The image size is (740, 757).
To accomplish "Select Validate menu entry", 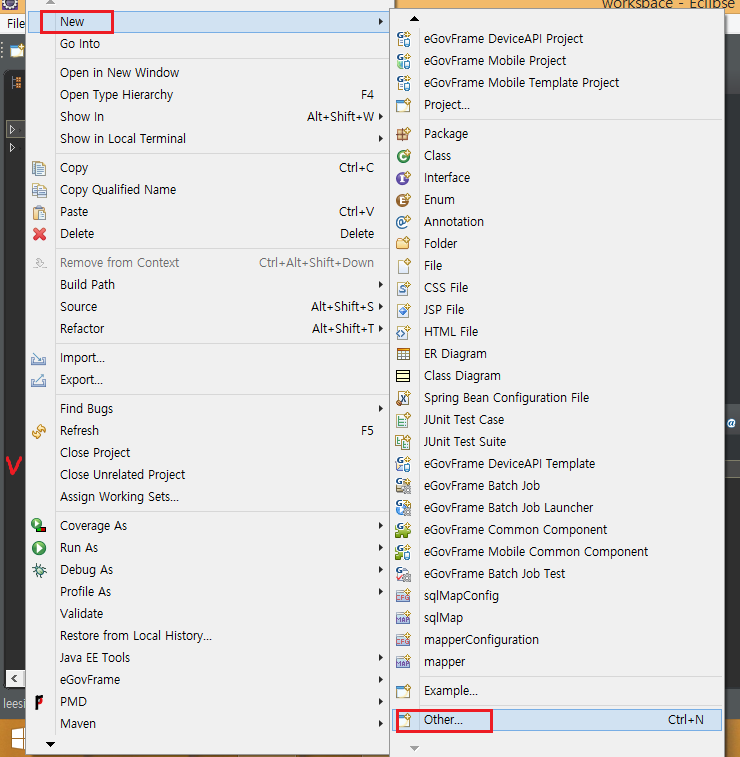I will click(209, 614).
